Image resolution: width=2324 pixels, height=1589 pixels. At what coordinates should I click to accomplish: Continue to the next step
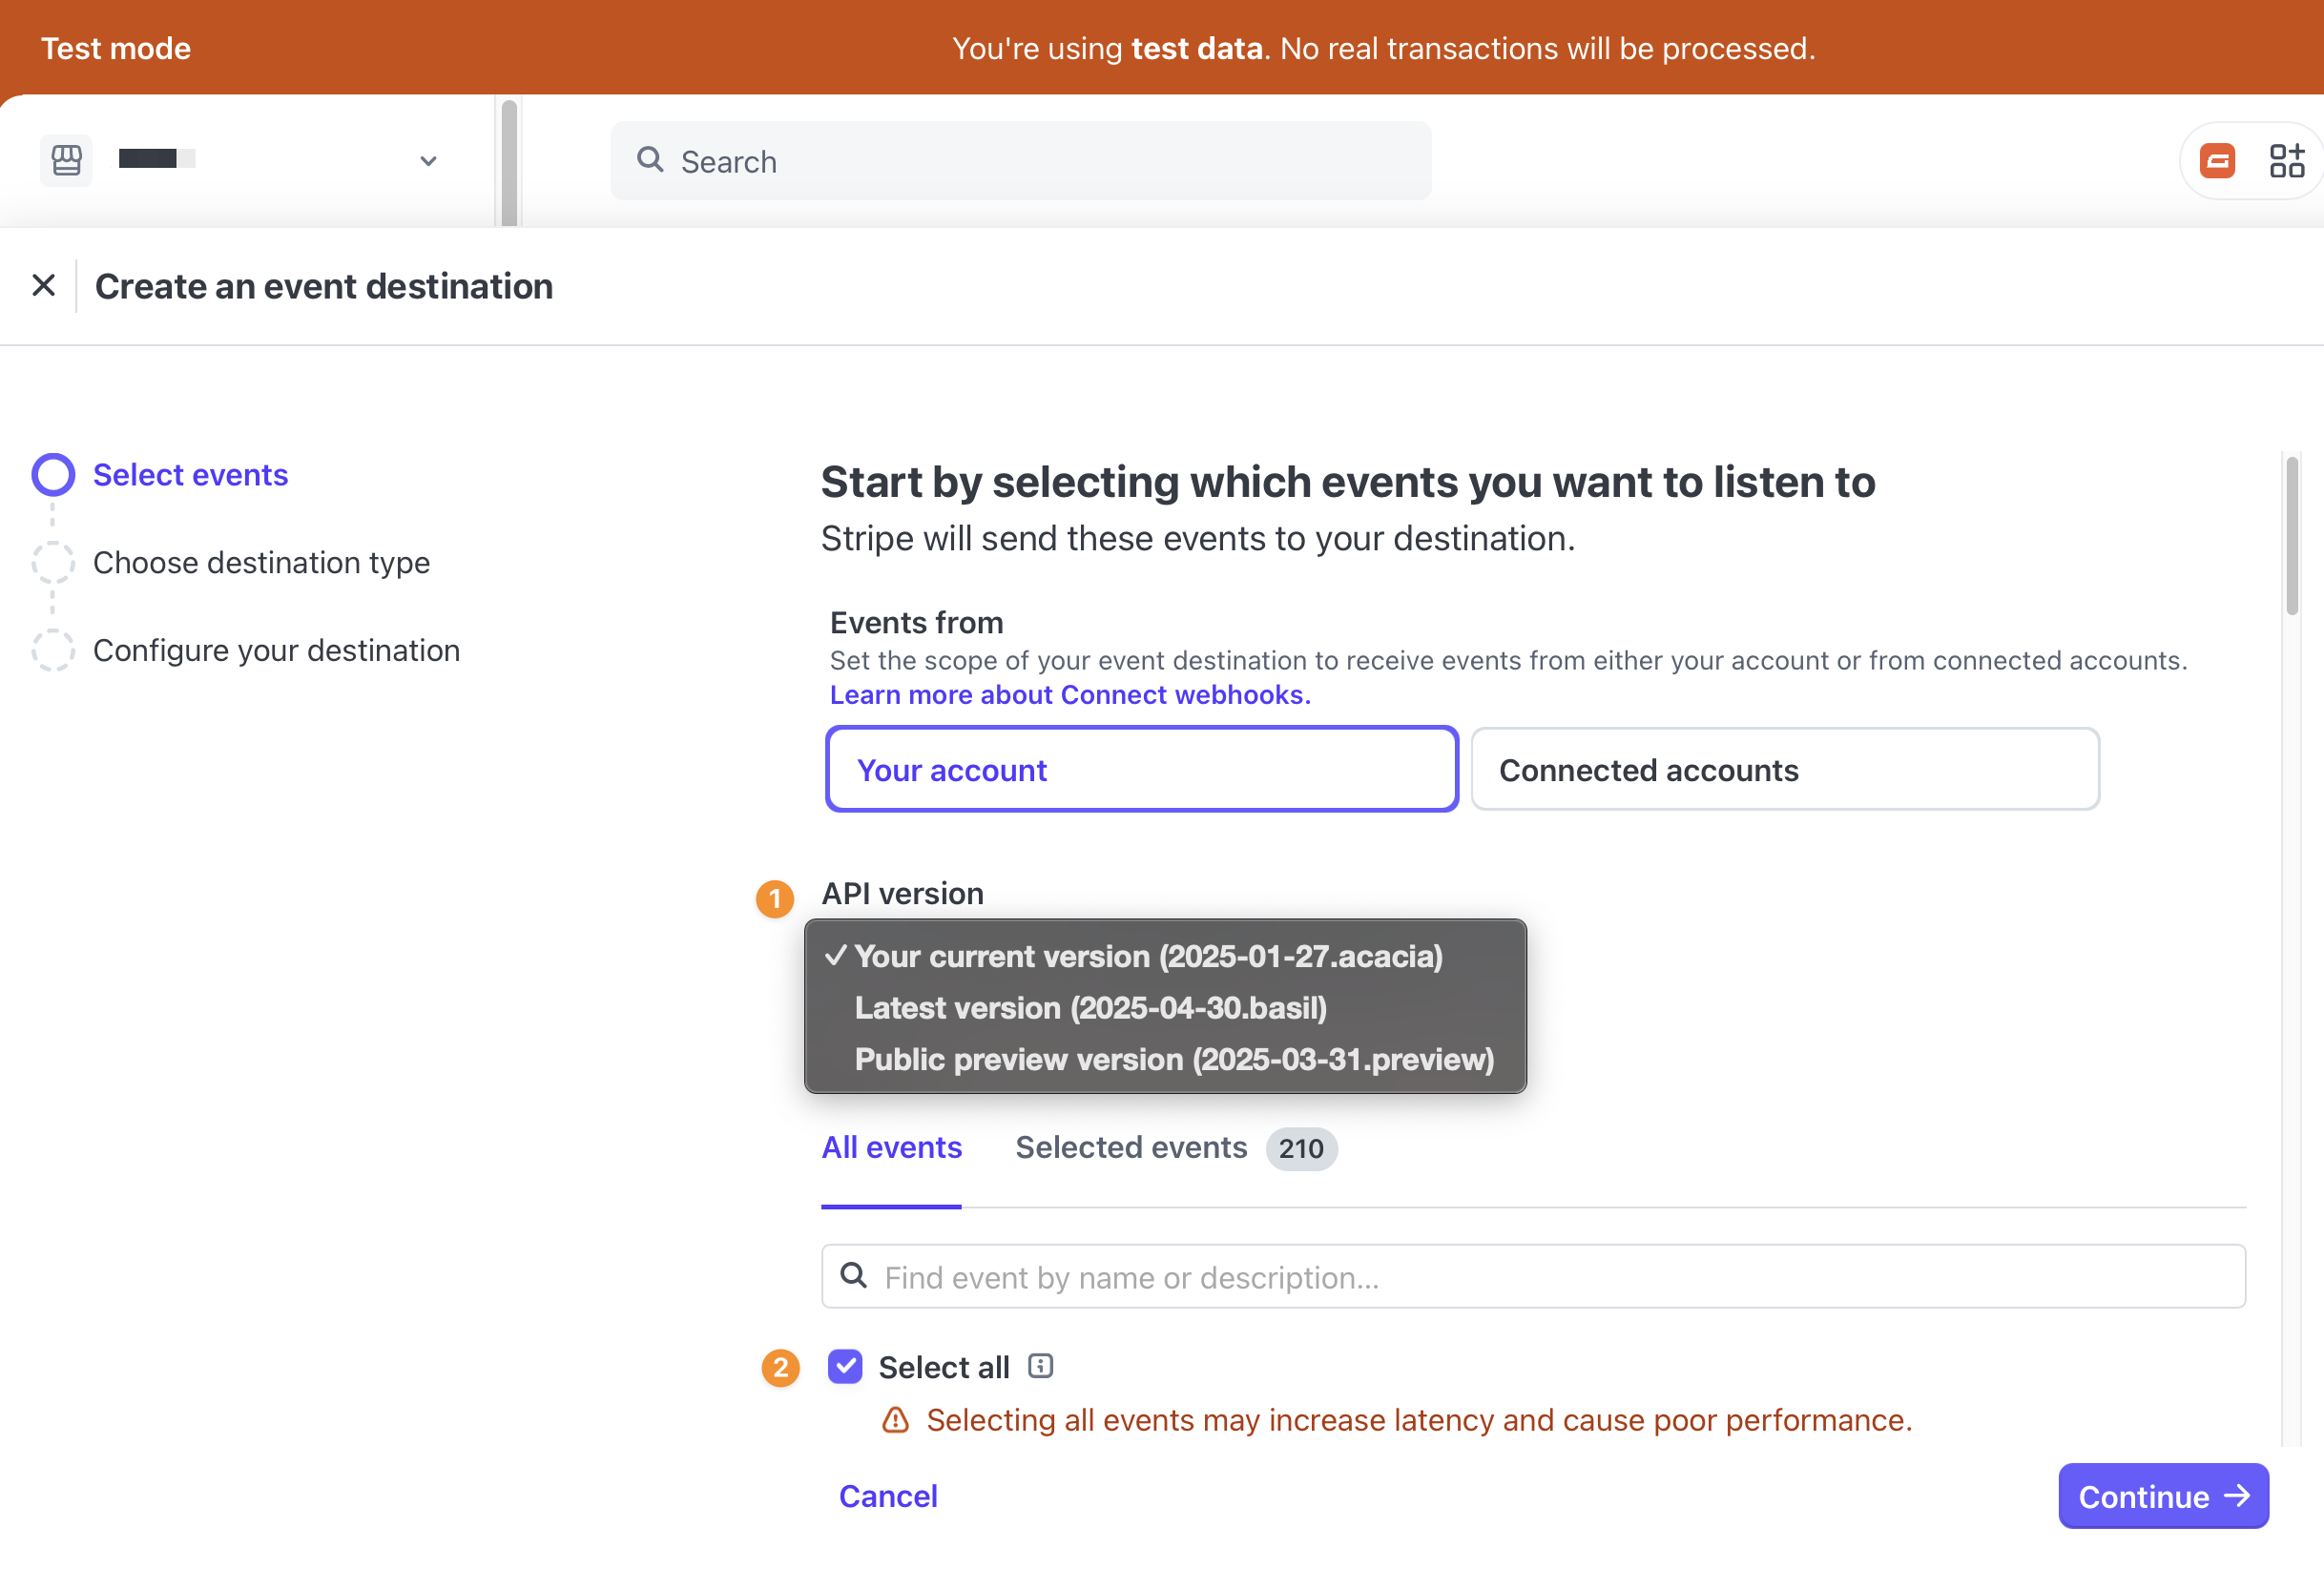pyautogui.click(x=2163, y=1497)
